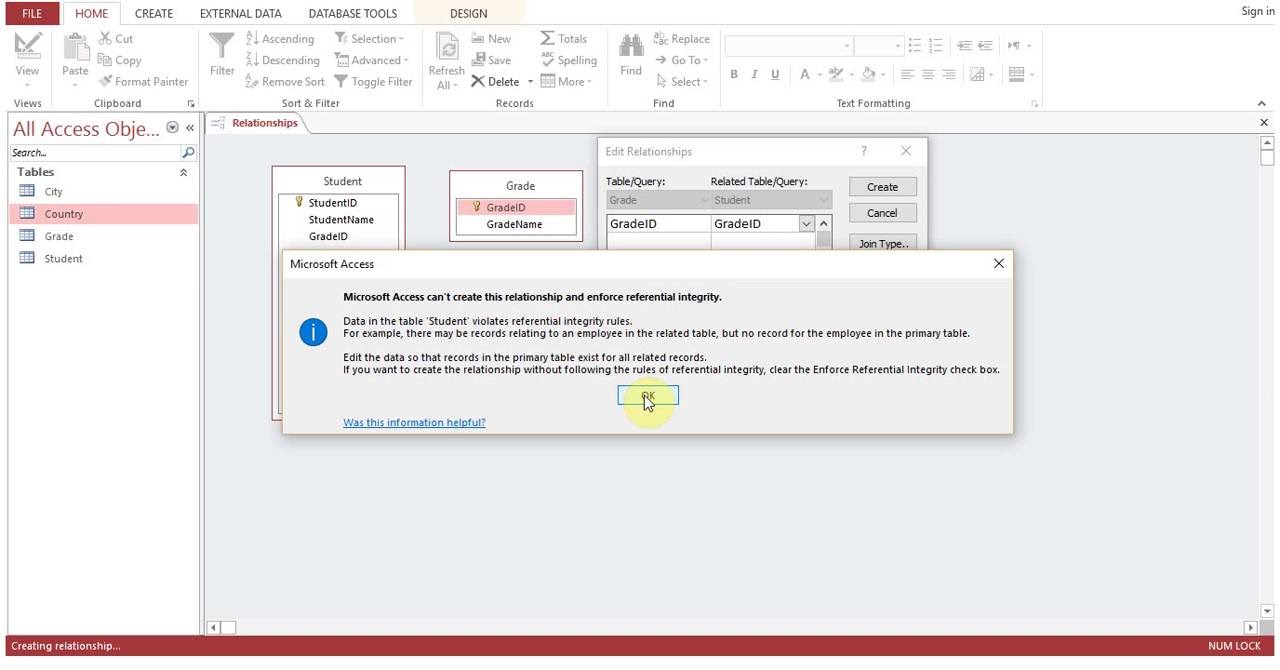Viewport: 1280px width, 670px height.
Task: Center align text
Action: 928,74
